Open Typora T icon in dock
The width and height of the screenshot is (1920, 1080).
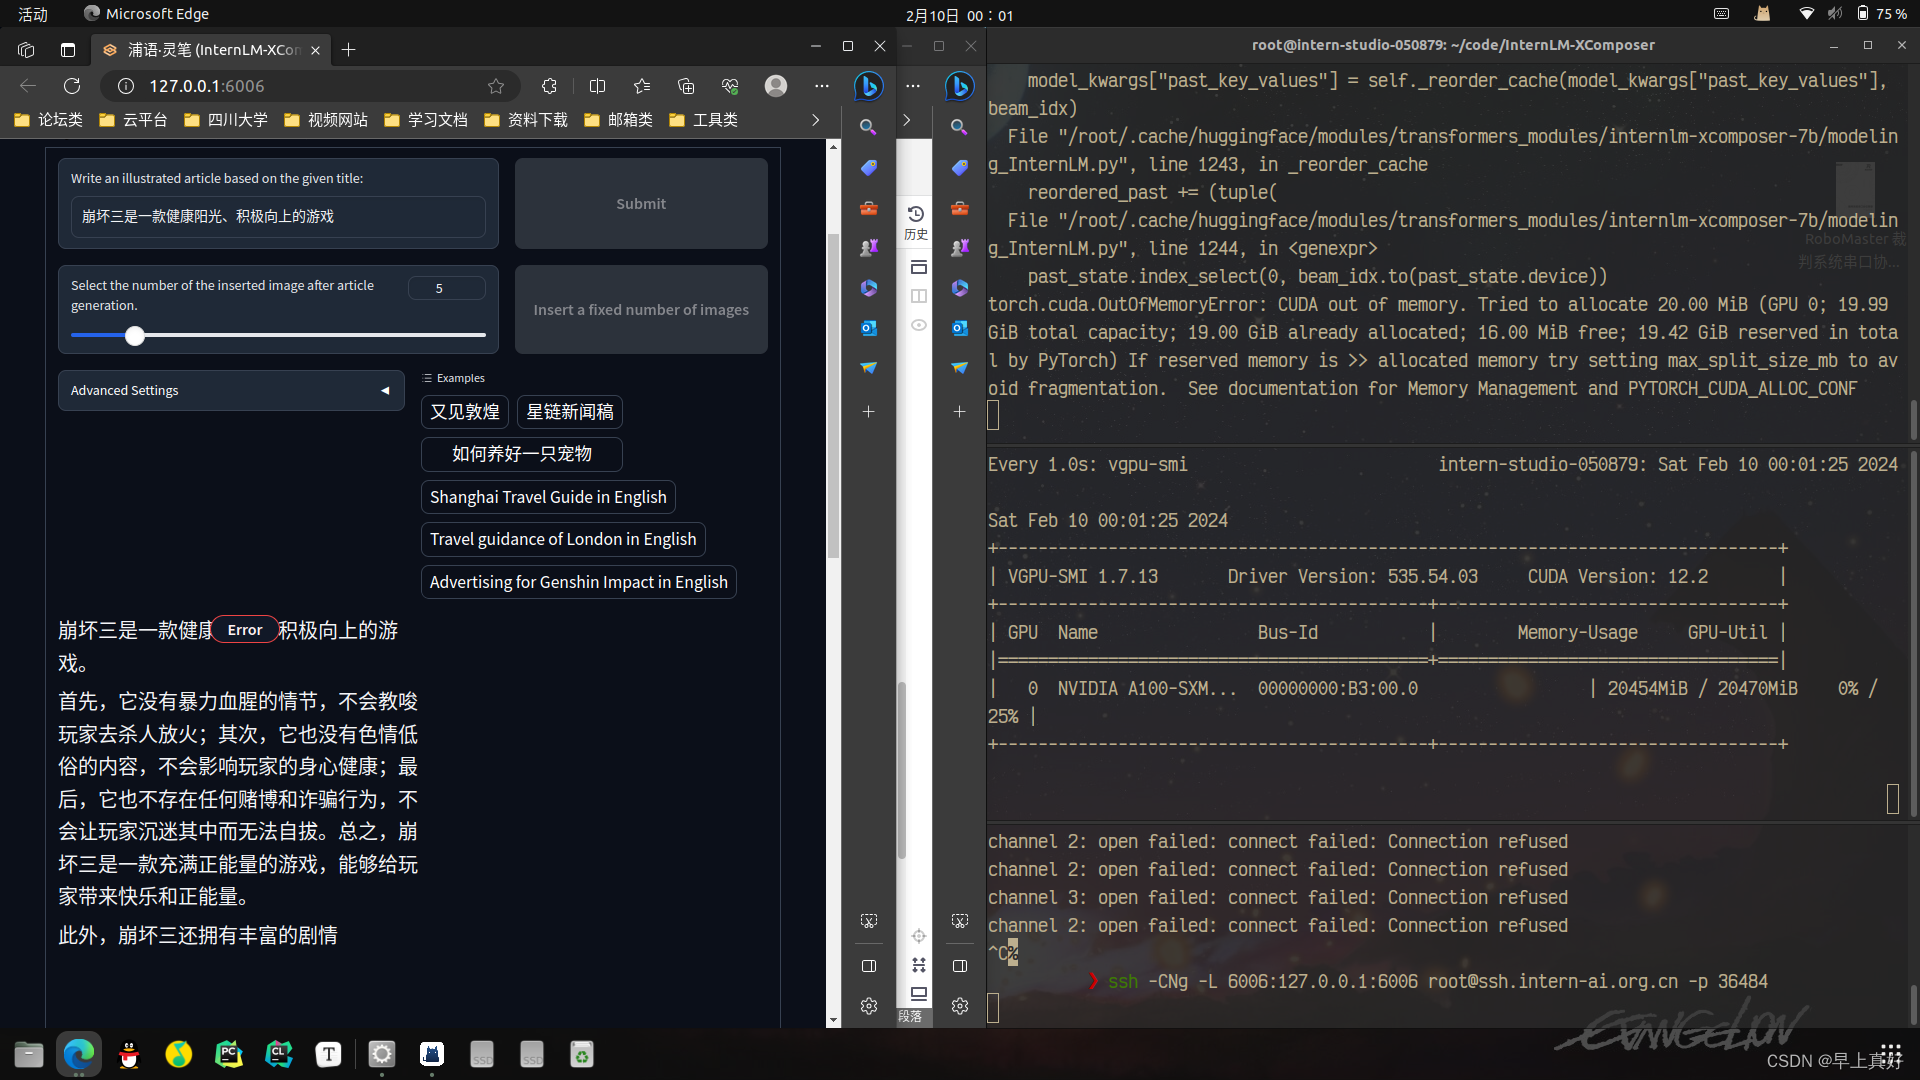(329, 1054)
